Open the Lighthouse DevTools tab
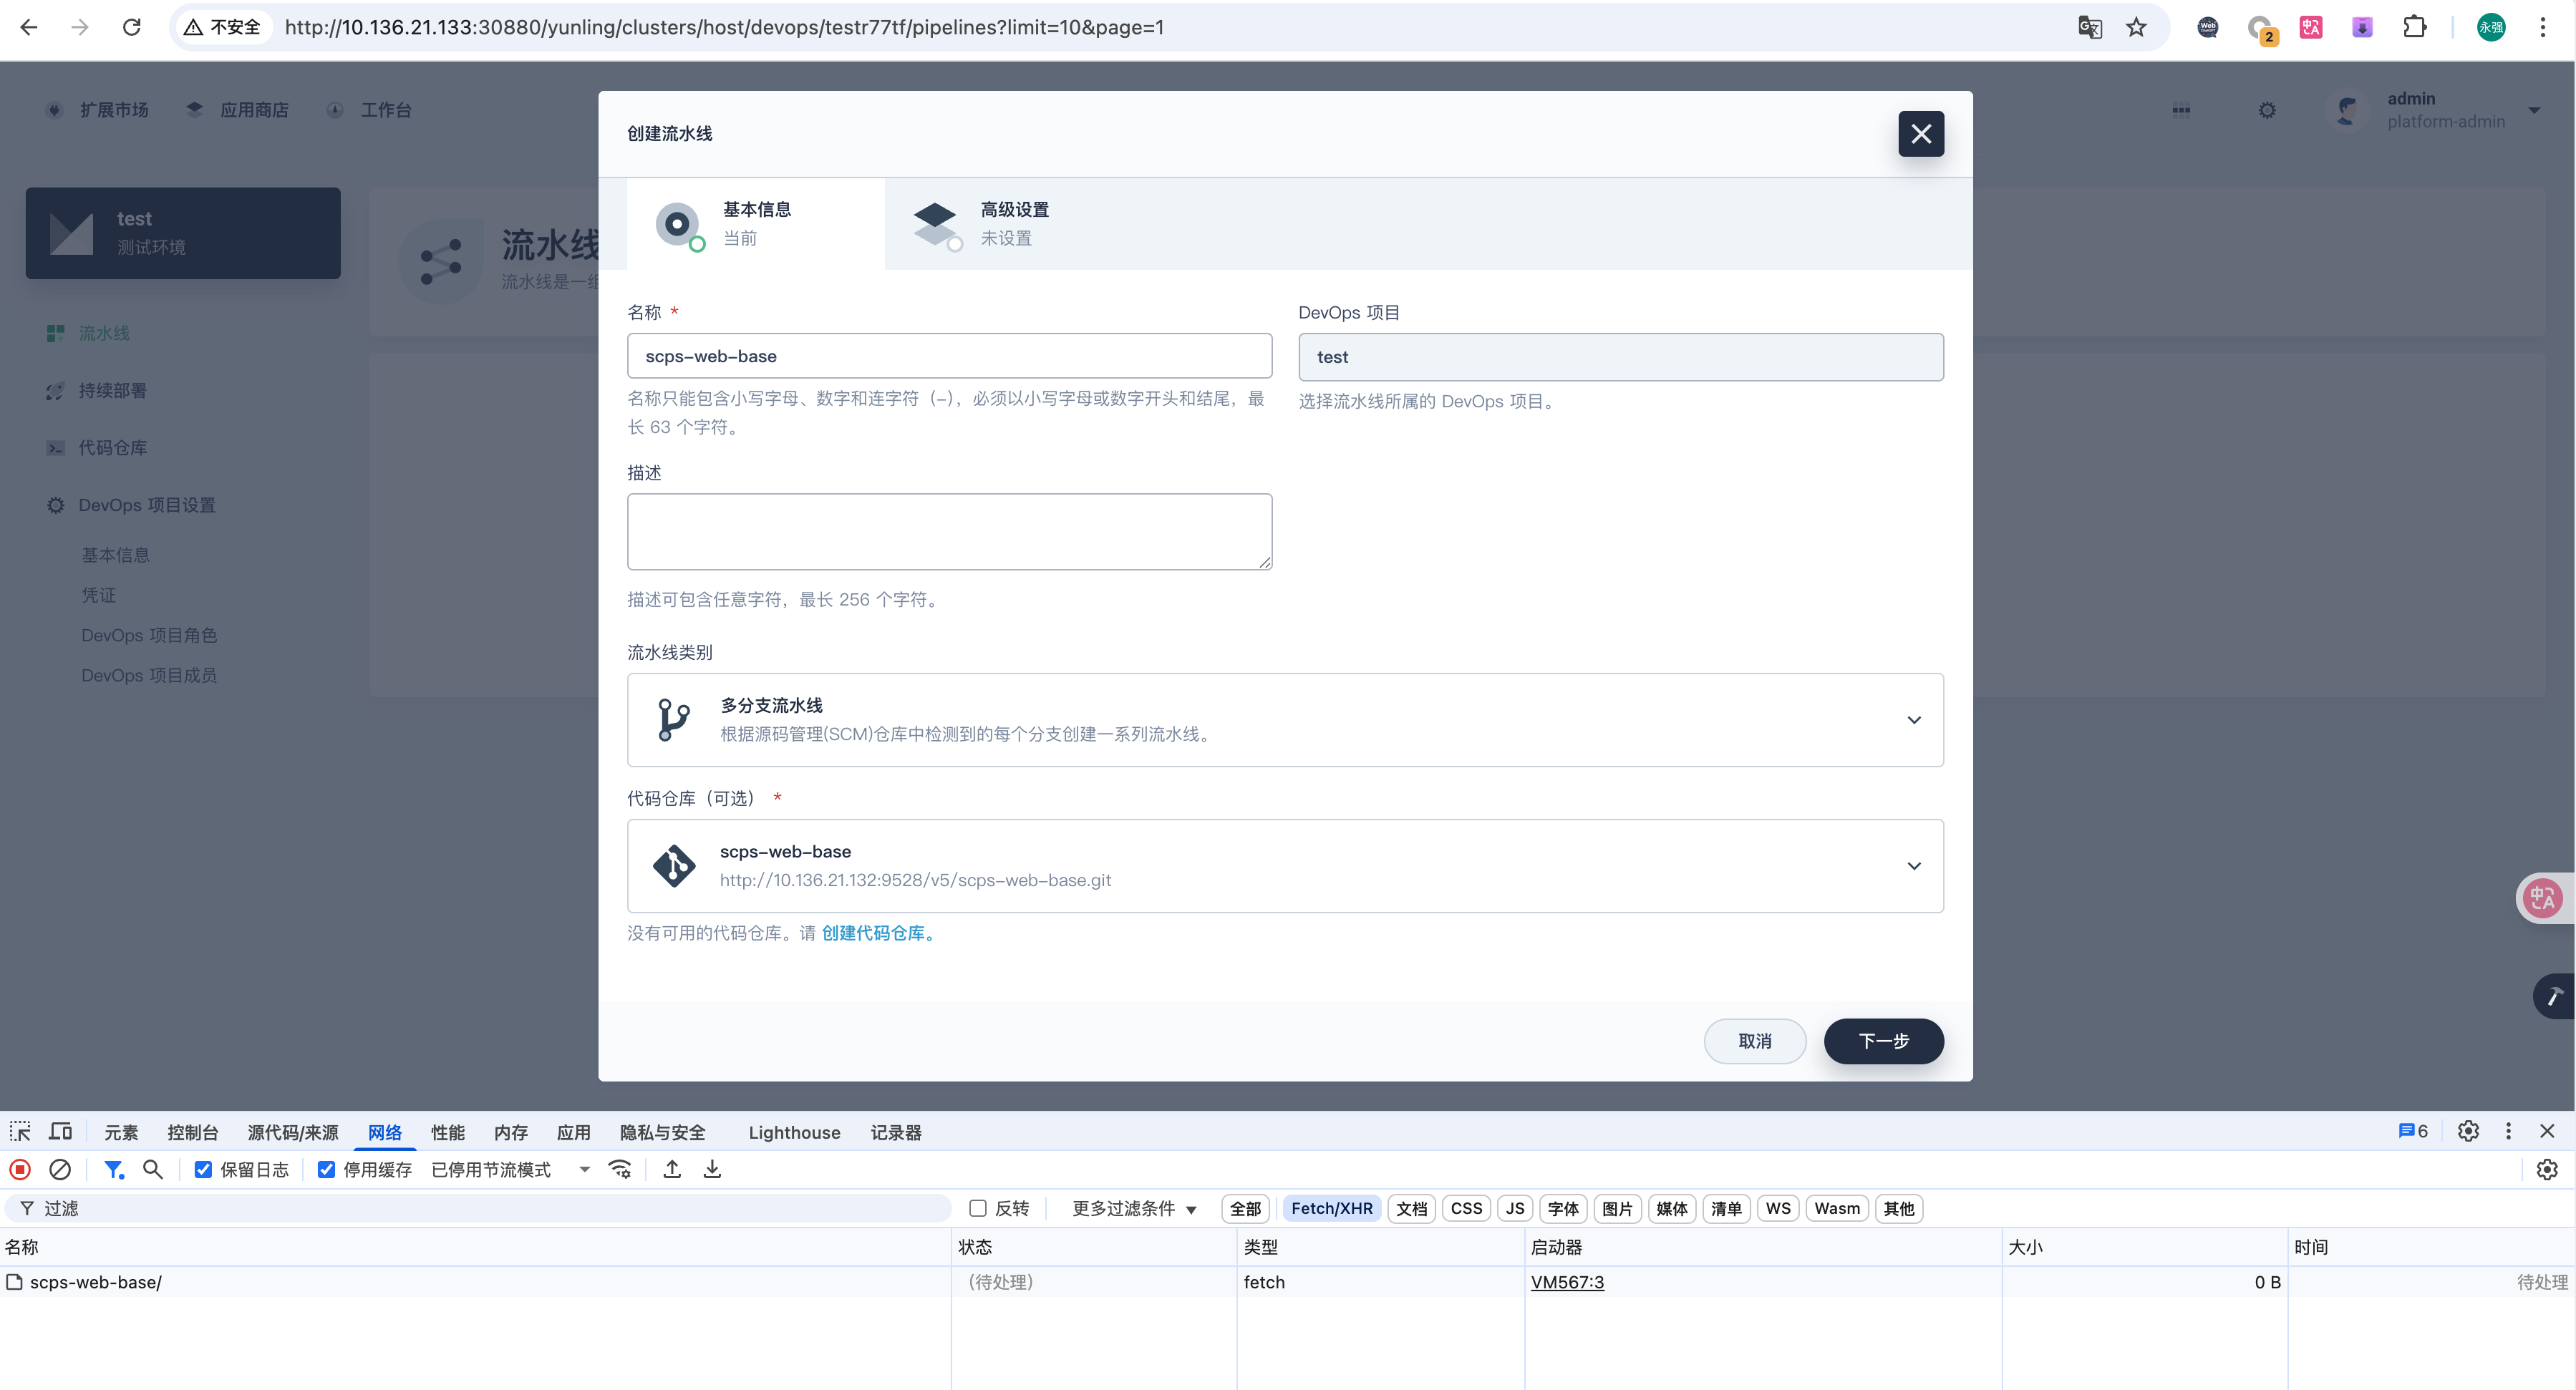 794,1132
